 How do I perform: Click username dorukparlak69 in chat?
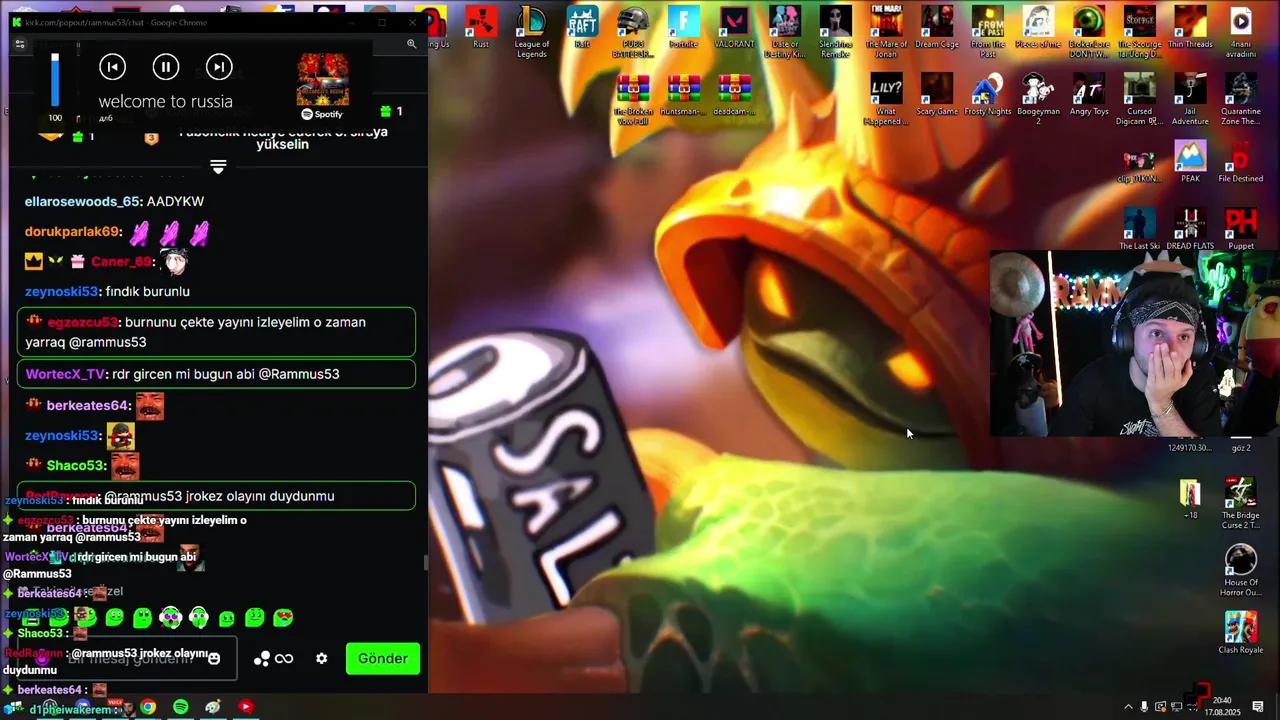[73, 232]
